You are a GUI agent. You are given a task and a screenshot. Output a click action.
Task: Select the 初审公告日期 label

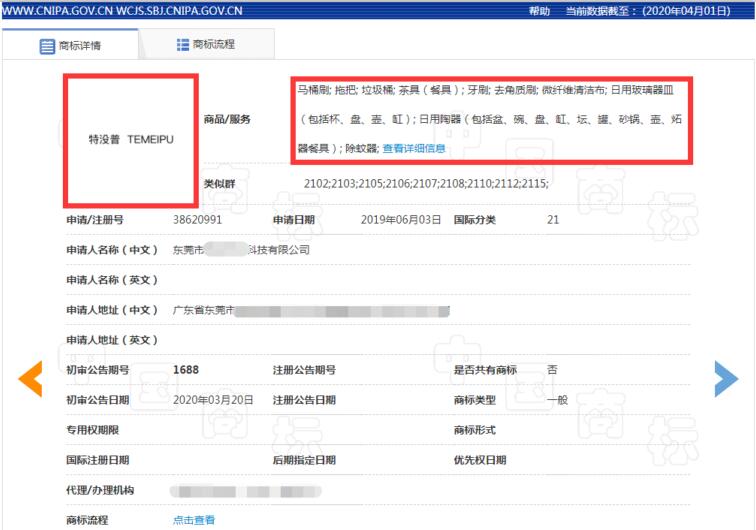point(97,400)
